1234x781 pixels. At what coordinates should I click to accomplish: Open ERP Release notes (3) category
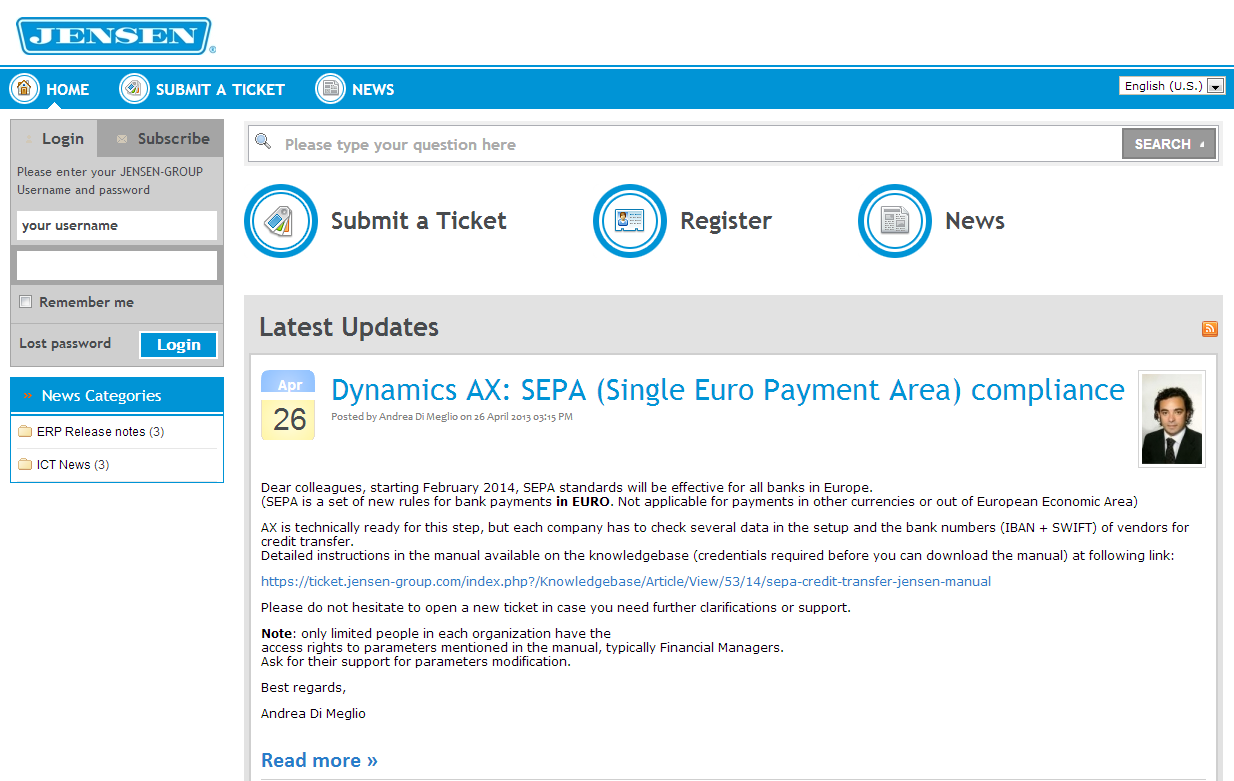point(100,432)
